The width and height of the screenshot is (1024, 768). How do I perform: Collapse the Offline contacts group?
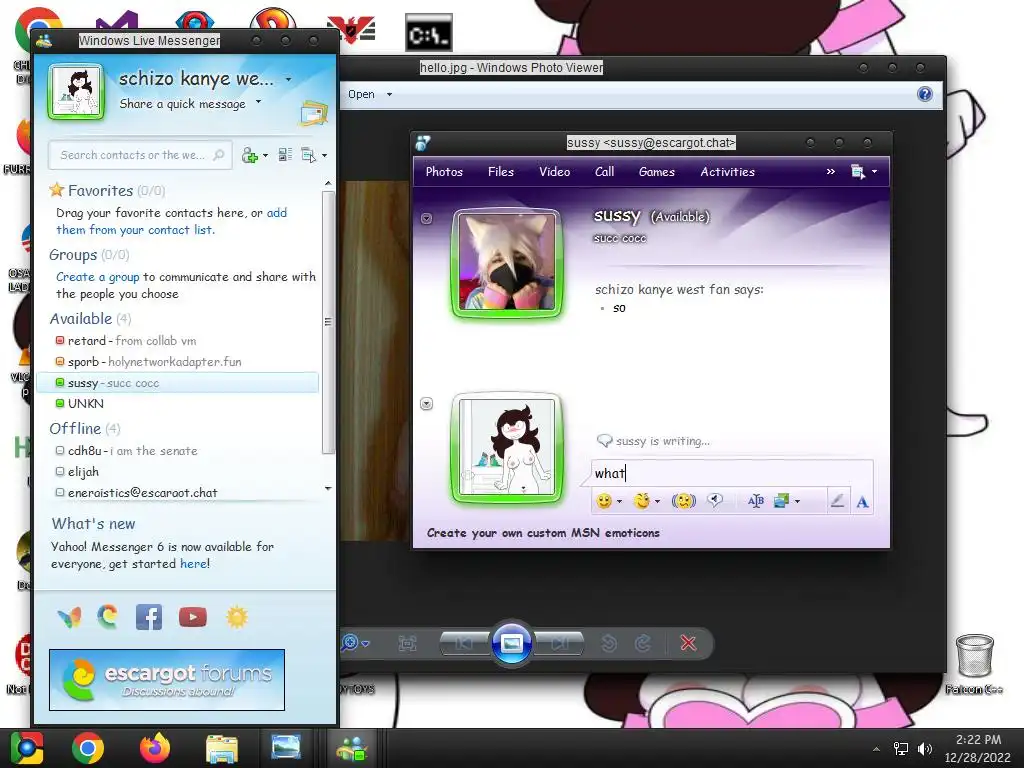[x=75, y=428]
